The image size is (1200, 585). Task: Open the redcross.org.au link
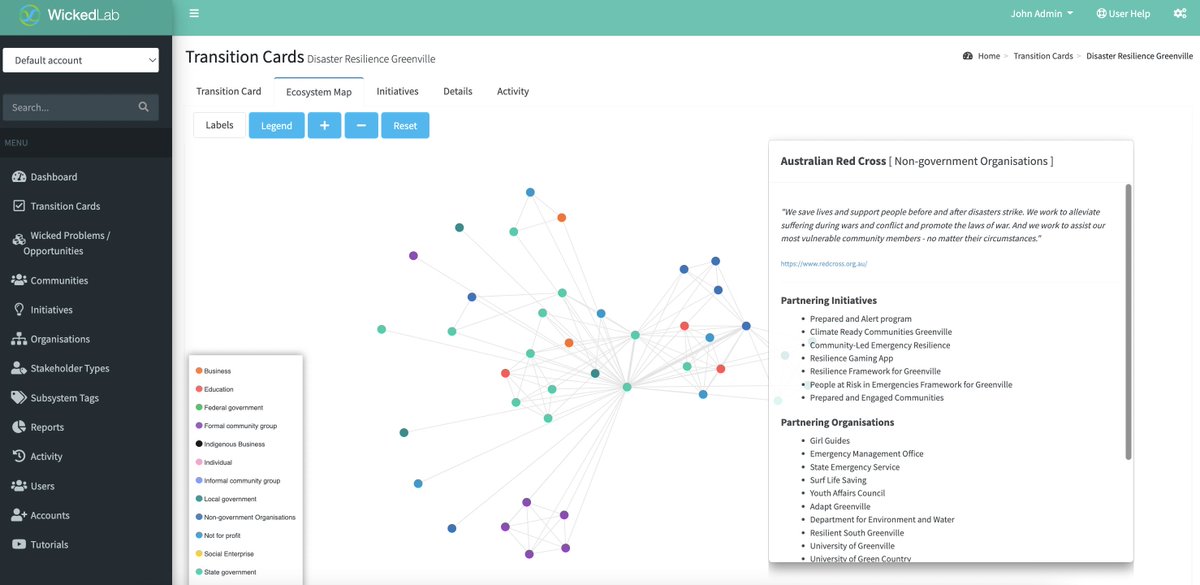(x=824, y=264)
